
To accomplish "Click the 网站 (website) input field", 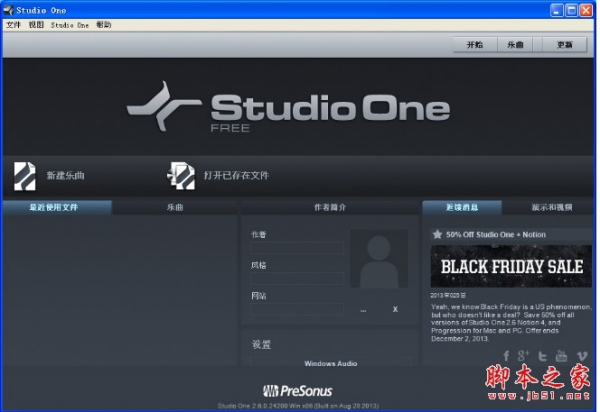I will coord(297,309).
